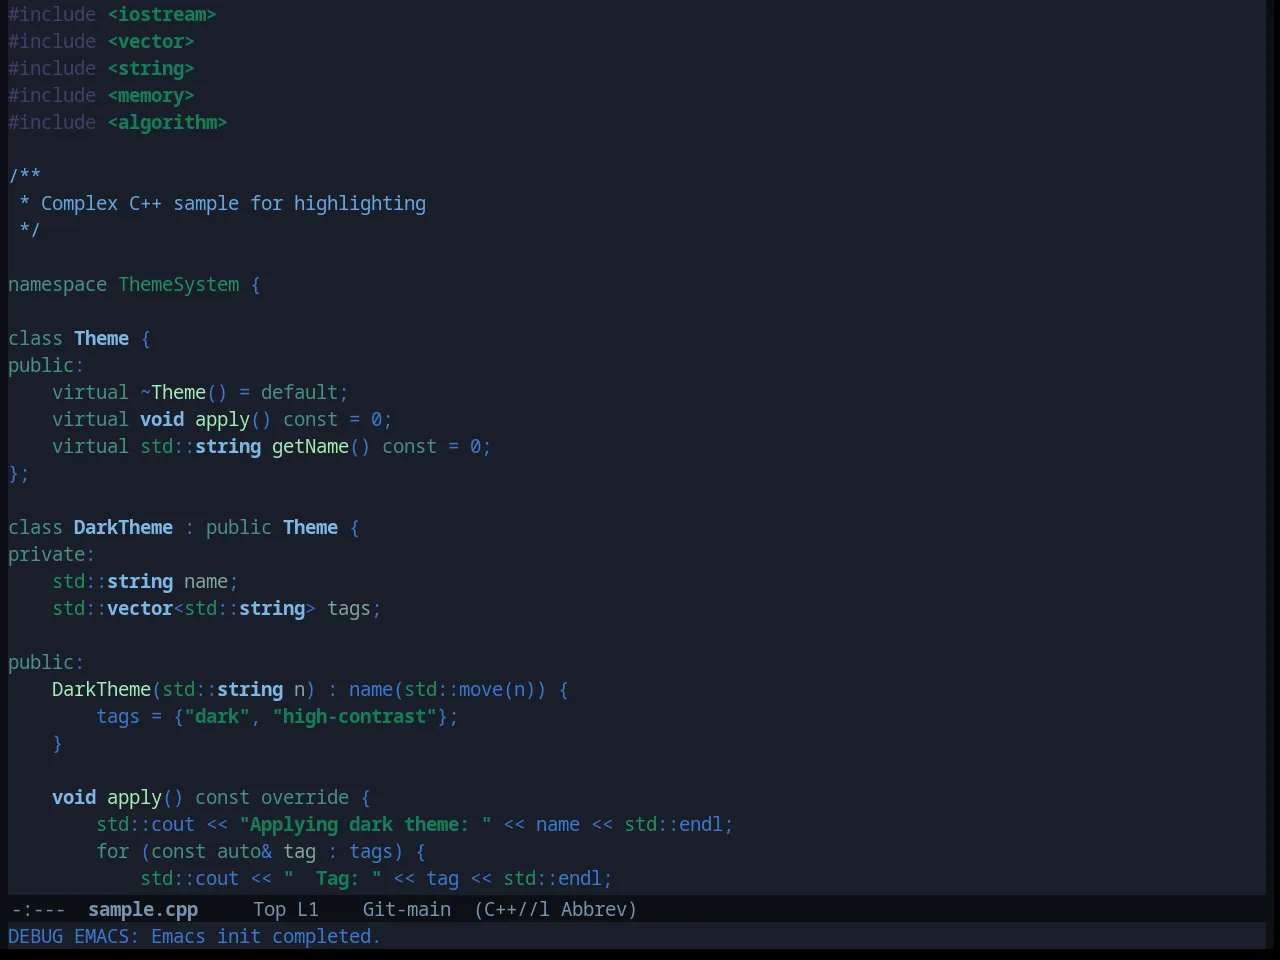Viewport: 1280px width, 960px height.
Task: Click the Top position indicator in mode line
Action: coord(270,909)
